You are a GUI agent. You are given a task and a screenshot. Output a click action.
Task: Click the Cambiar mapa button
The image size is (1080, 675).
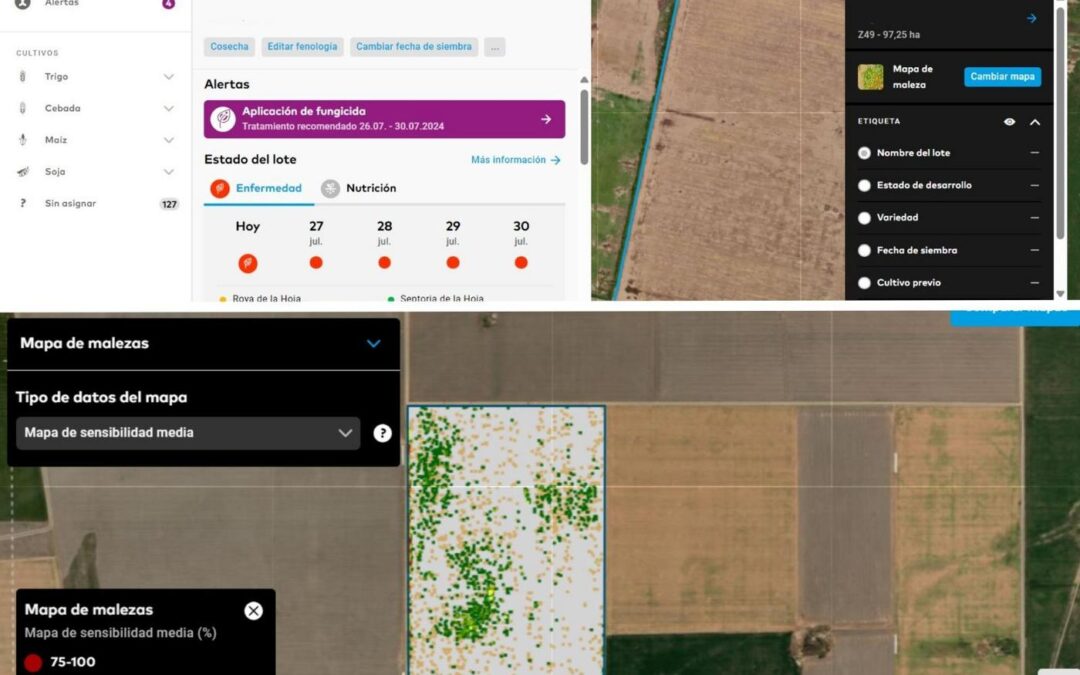click(1002, 77)
